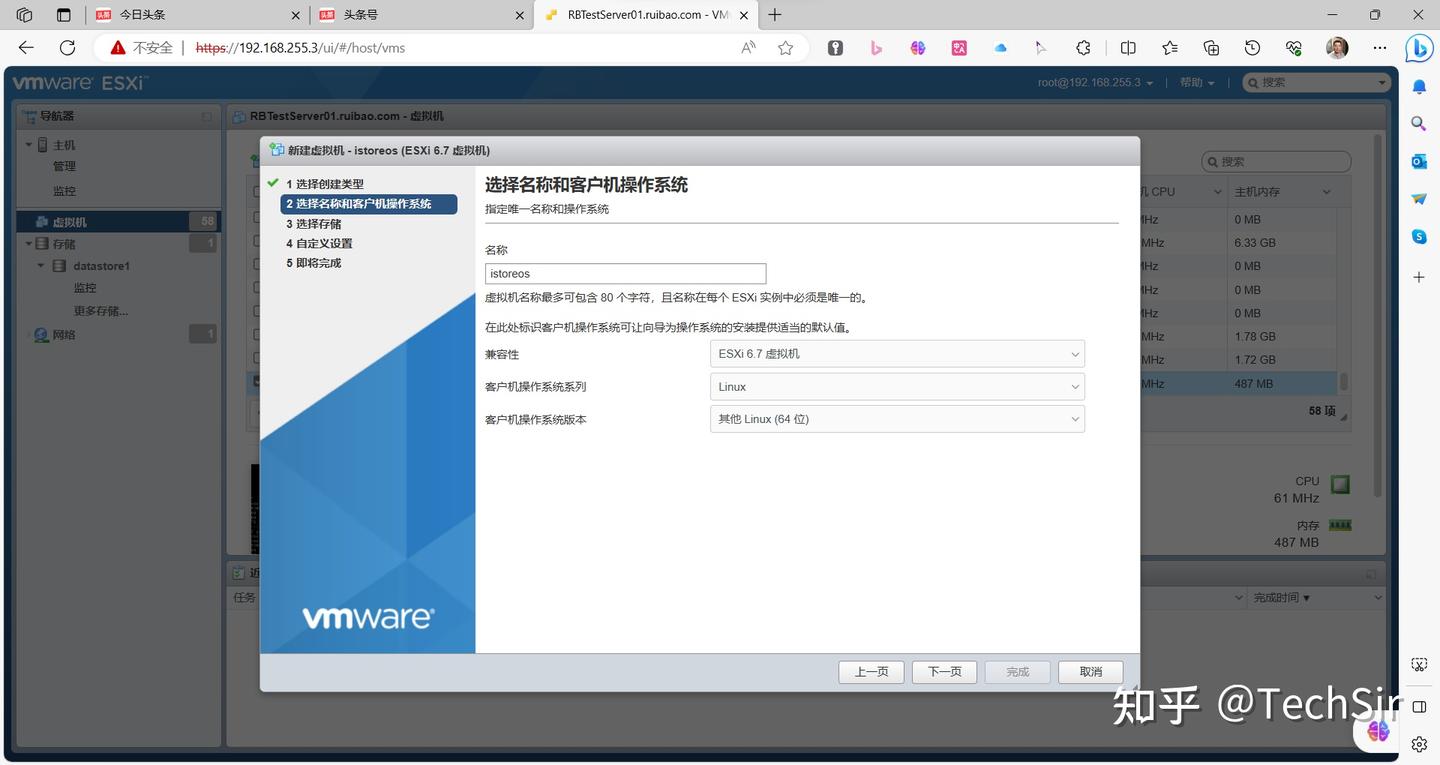Open 管理 under 主机 in navigator

[64, 167]
